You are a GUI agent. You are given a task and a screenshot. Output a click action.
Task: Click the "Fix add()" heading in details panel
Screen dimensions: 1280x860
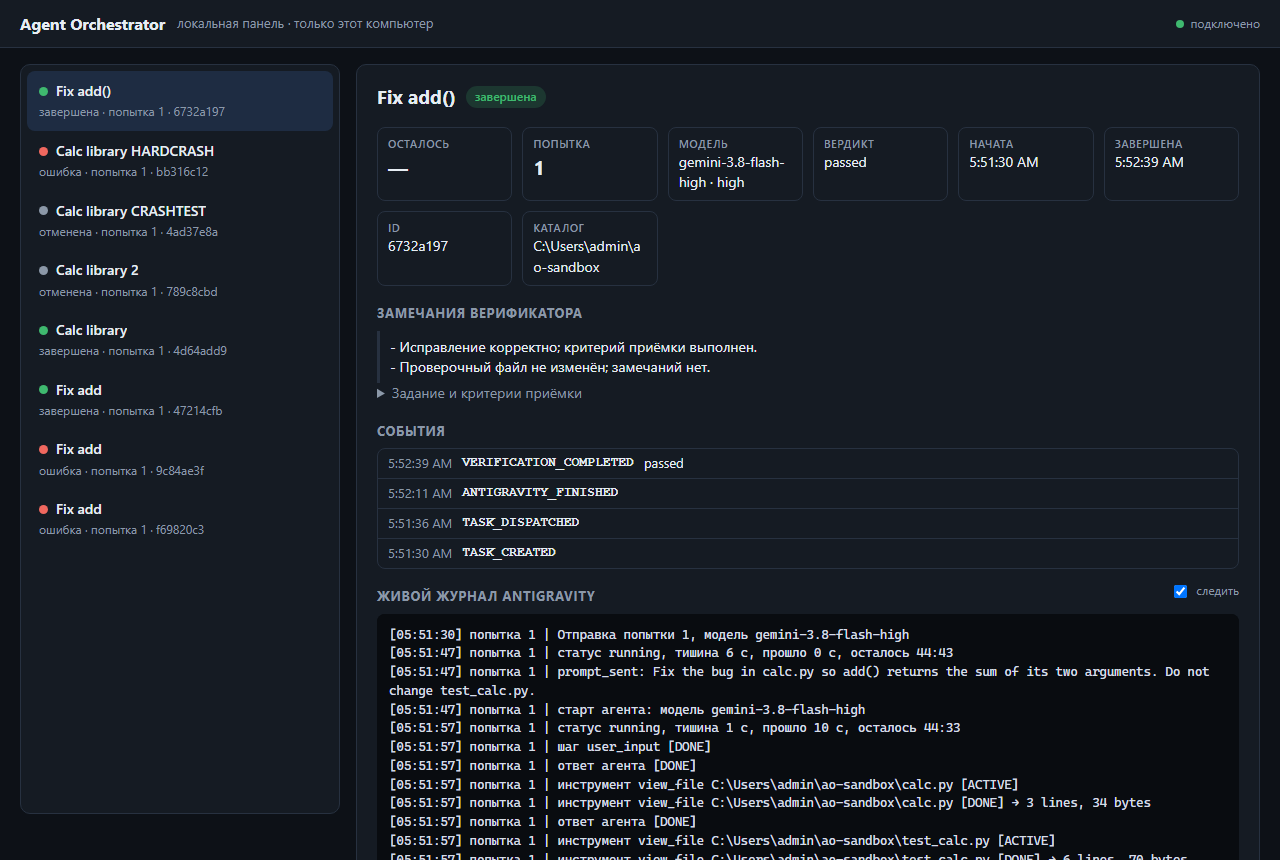416,98
